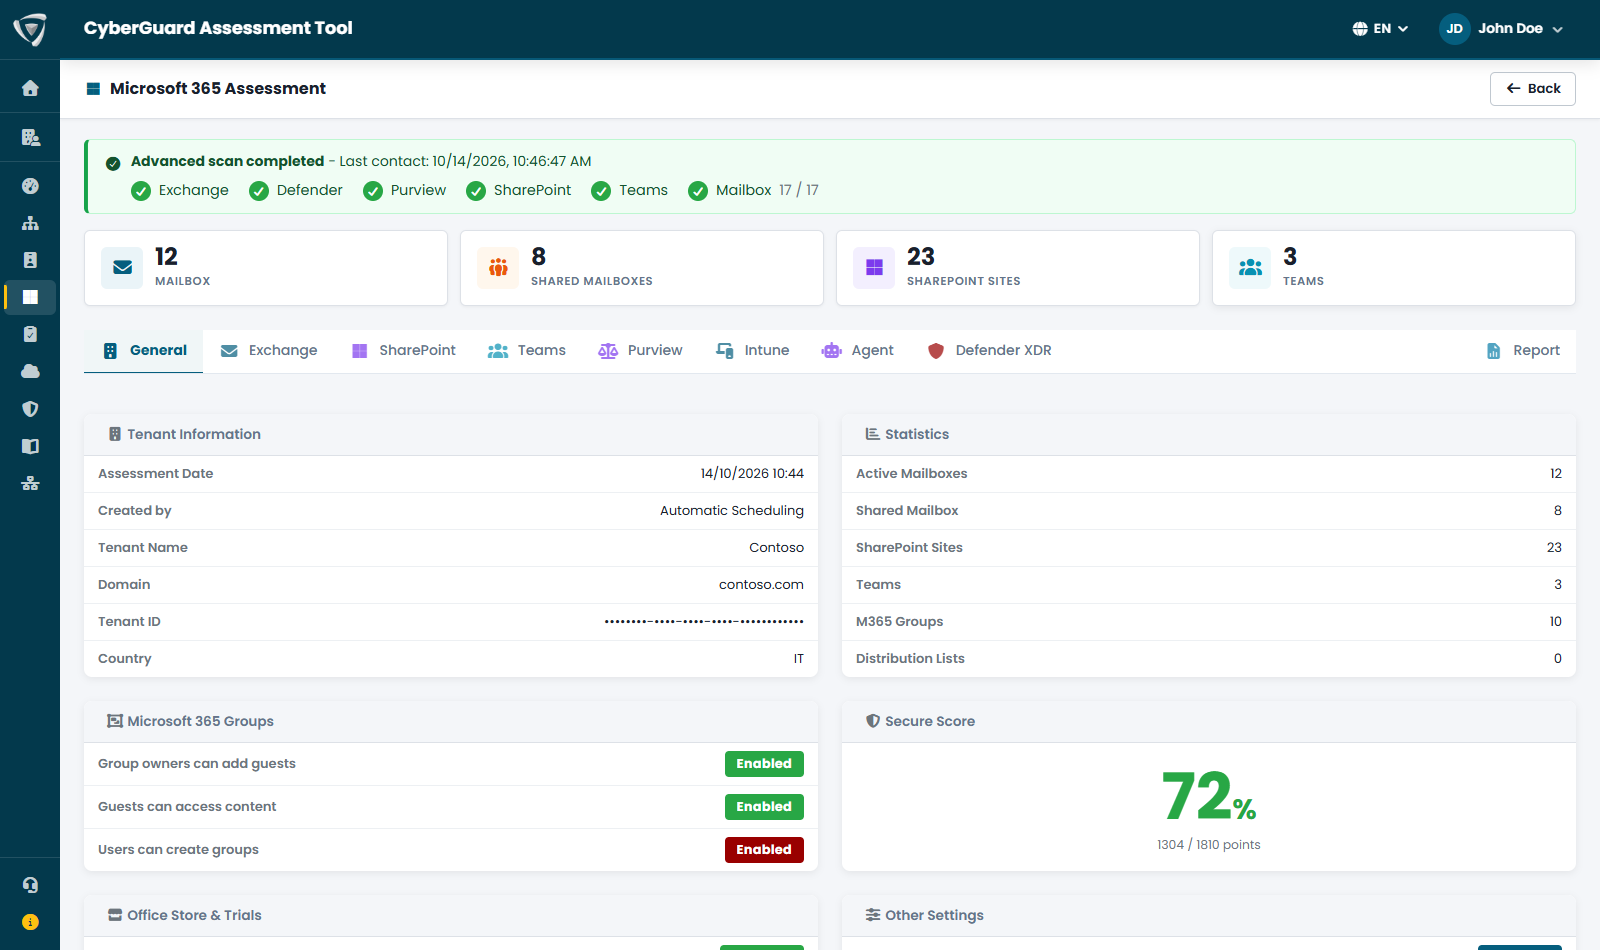Click the John Doe JD avatar

pos(1454,29)
